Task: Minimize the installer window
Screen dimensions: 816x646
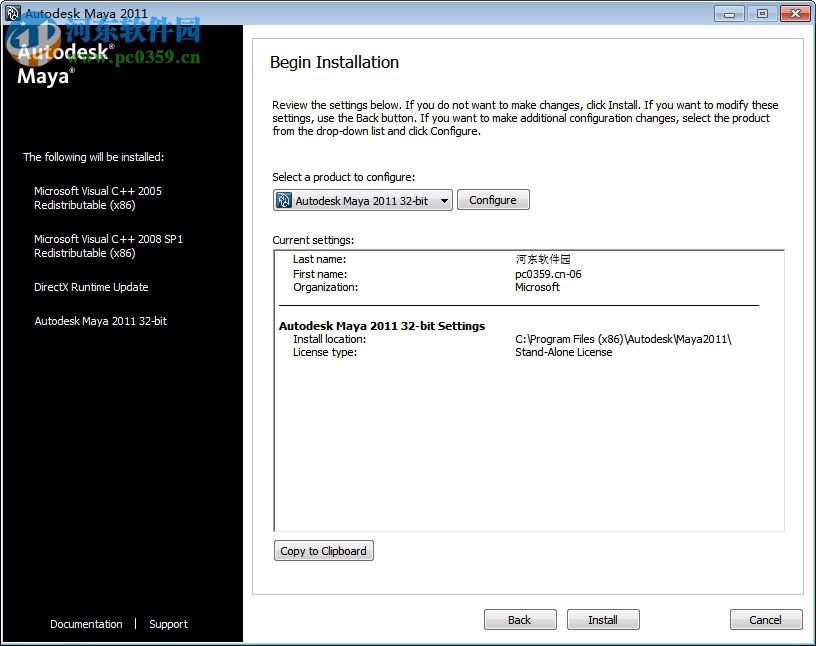Action: [730, 14]
